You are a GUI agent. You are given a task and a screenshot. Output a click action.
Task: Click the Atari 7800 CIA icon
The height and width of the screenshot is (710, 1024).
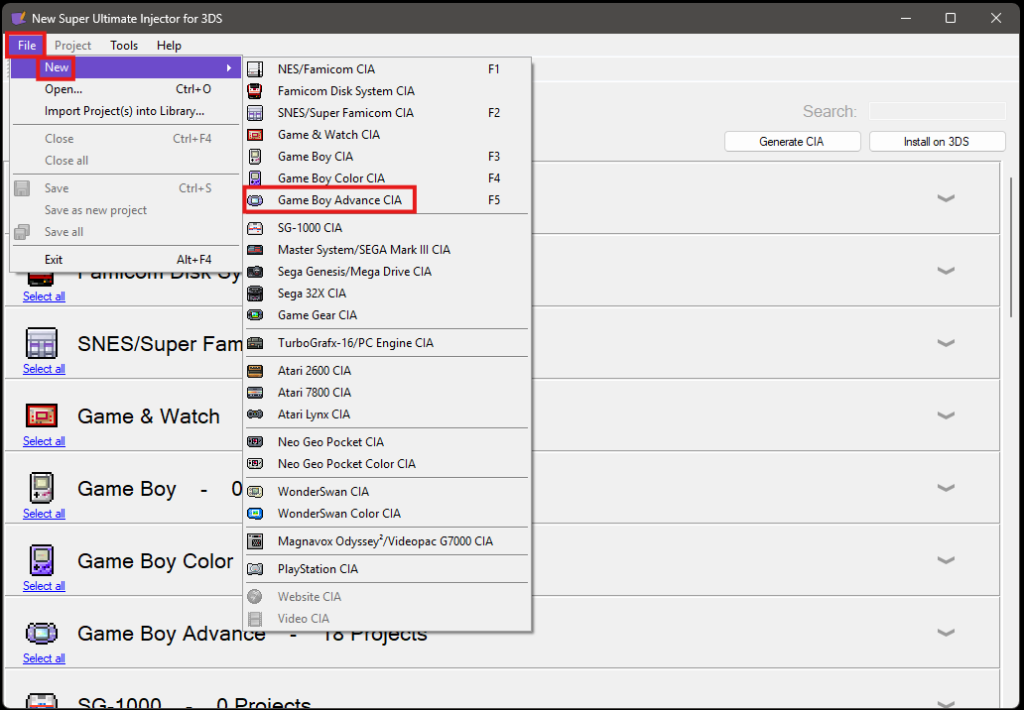(x=255, y=393)
